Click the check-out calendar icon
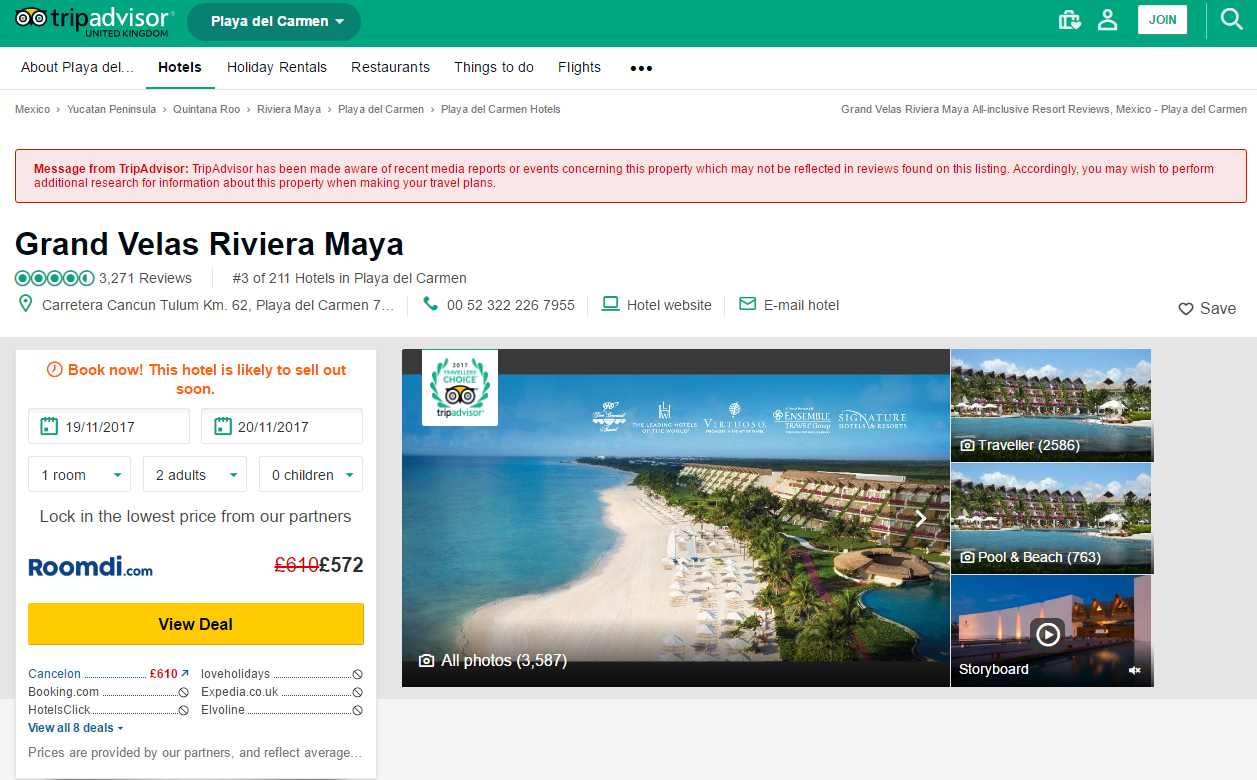 point(222,426)
